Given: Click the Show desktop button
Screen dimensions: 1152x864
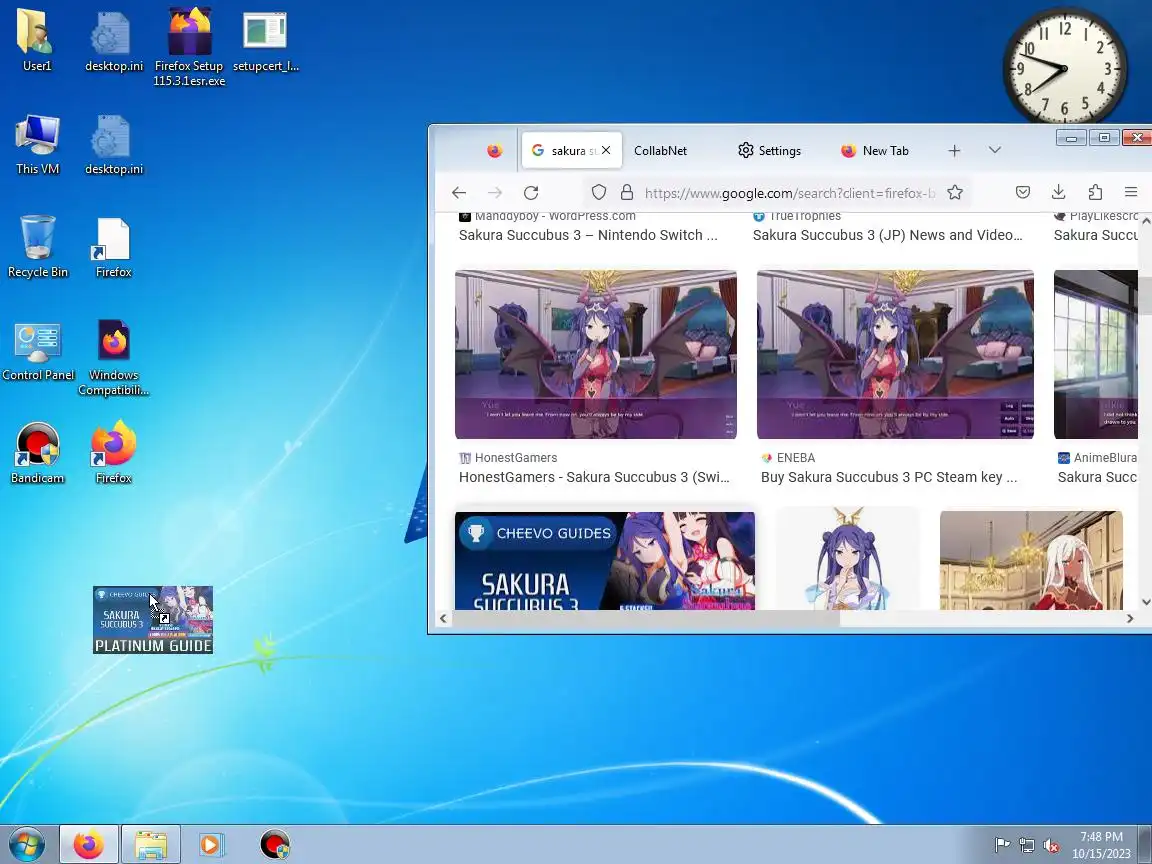Looking at the screenshot, I should [1145, 844].
